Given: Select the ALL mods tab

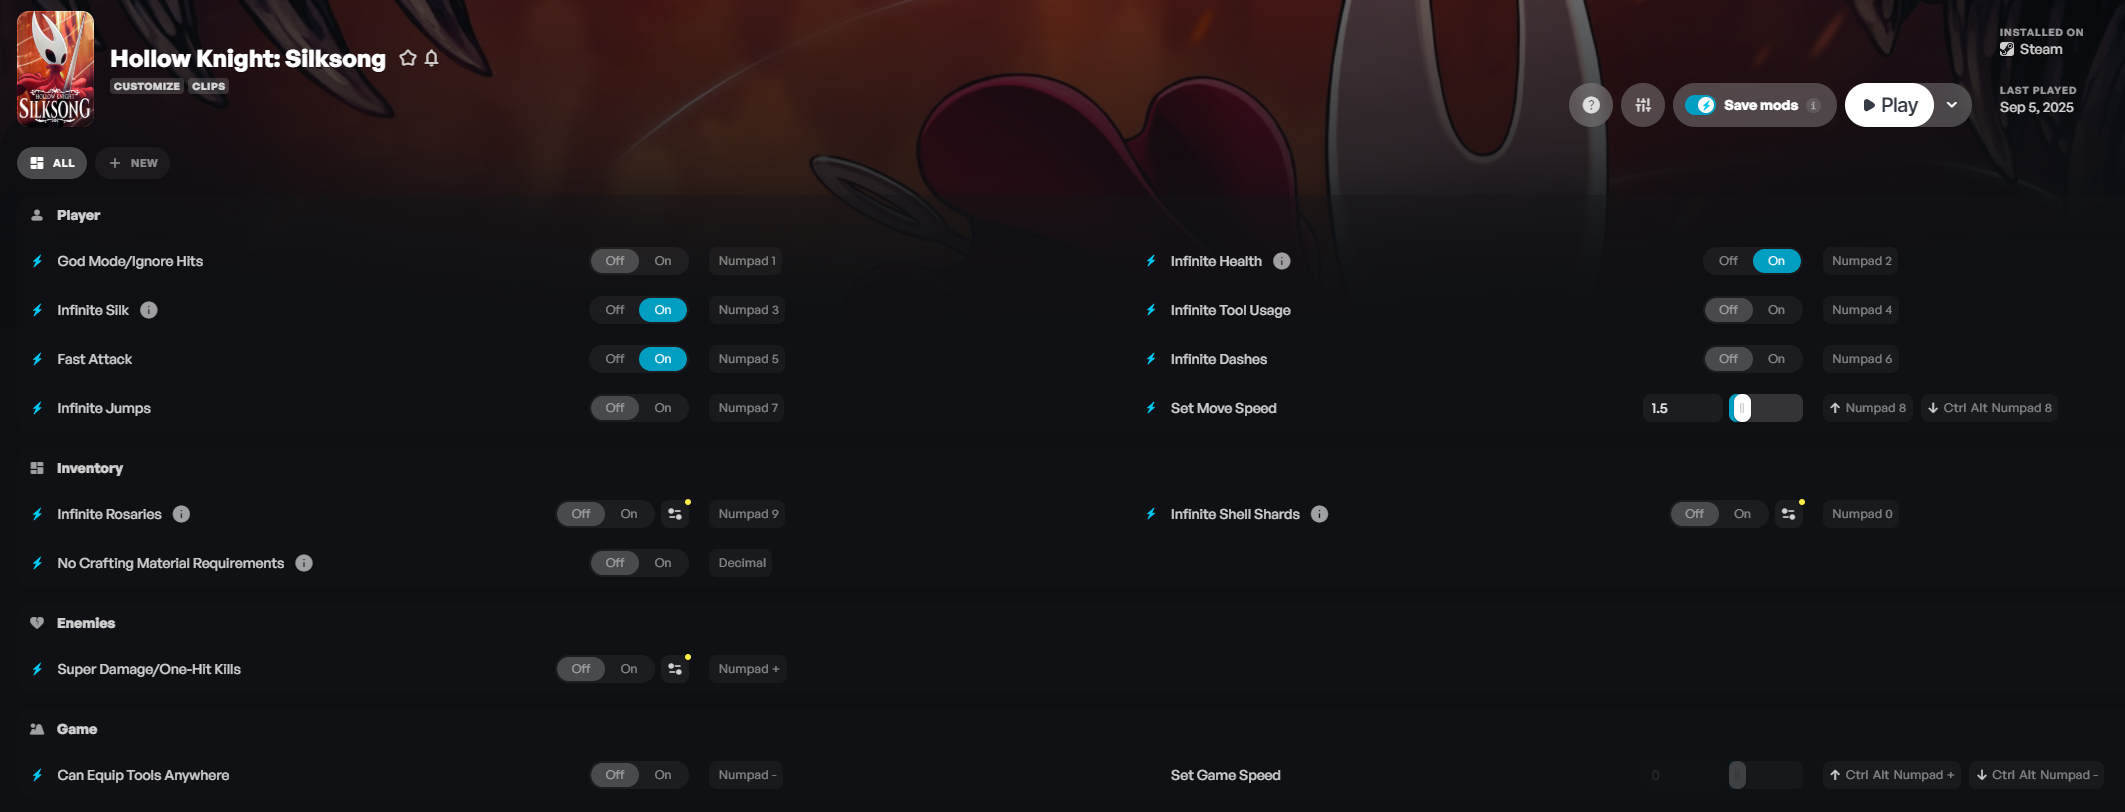Looking at the screenshot, I should click(52, 163).
